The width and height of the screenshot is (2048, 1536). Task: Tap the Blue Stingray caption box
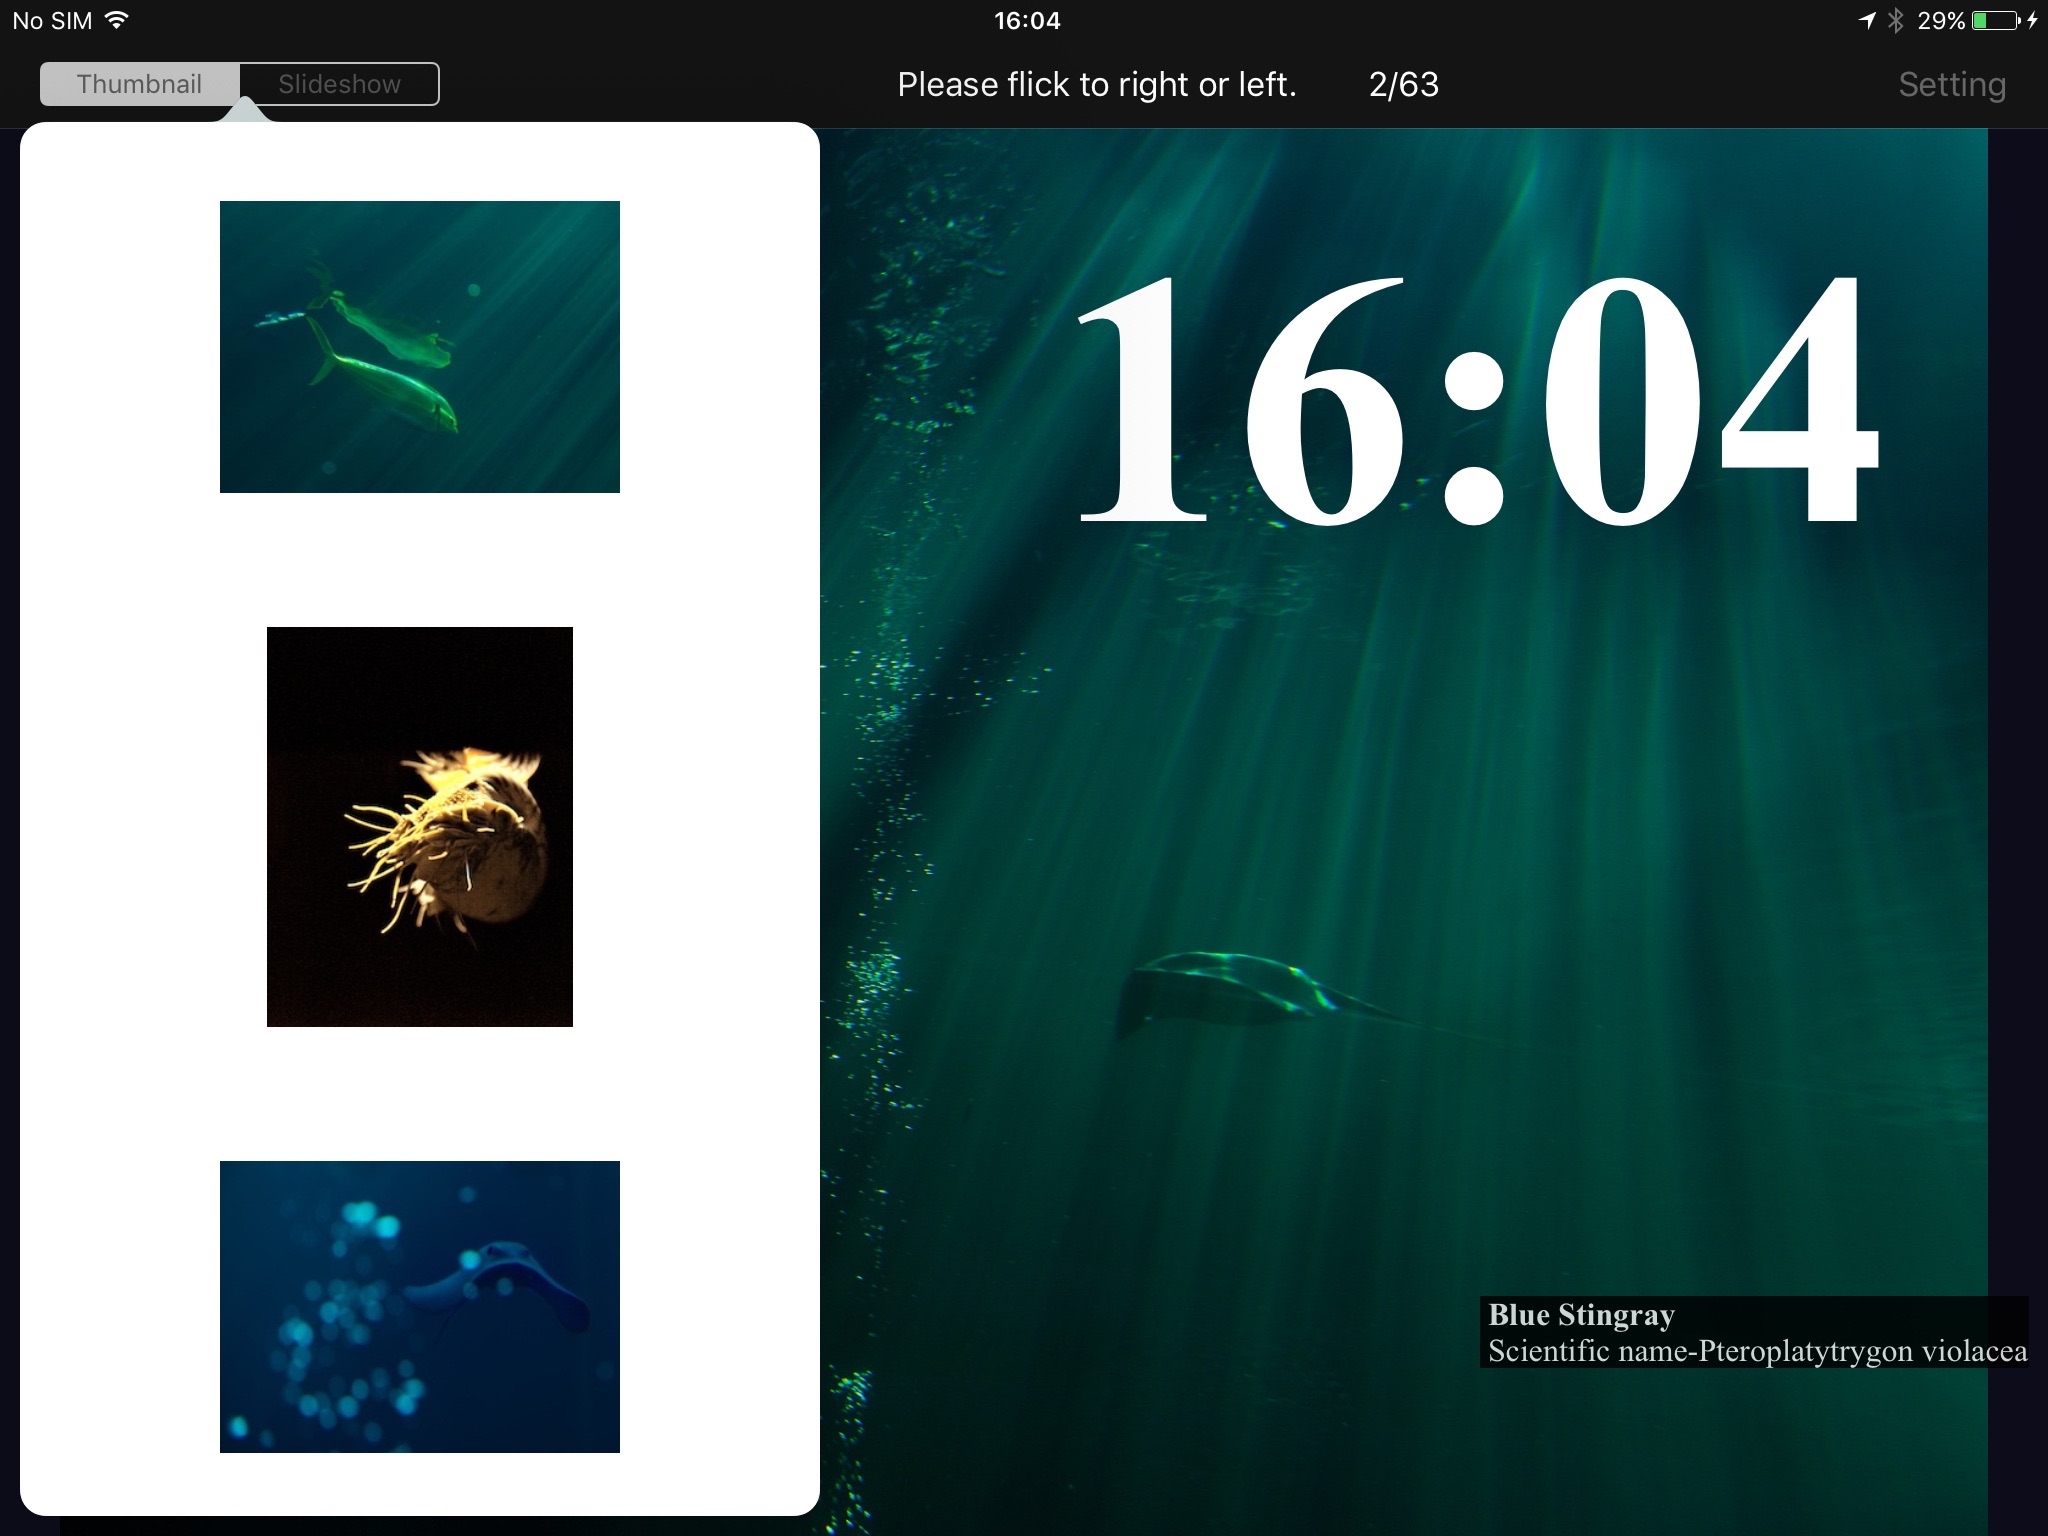(x=1755, y=1332)
